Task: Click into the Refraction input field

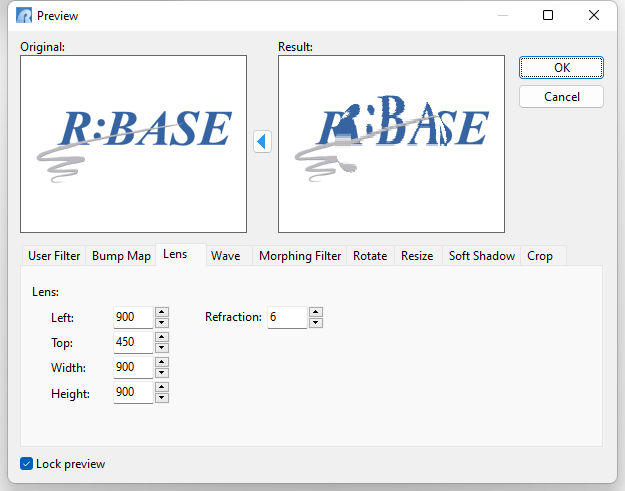Action: pyautogui.click(x=287, y=317)
